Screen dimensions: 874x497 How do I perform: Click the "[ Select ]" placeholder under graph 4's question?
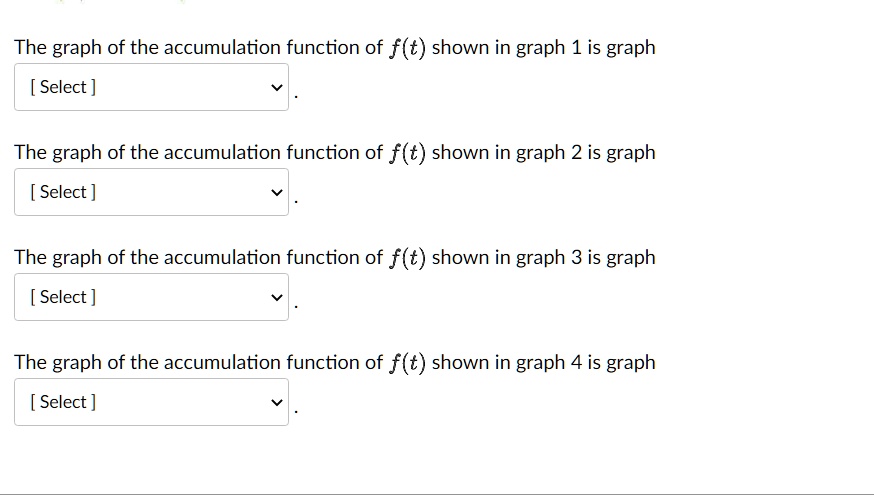64,402
